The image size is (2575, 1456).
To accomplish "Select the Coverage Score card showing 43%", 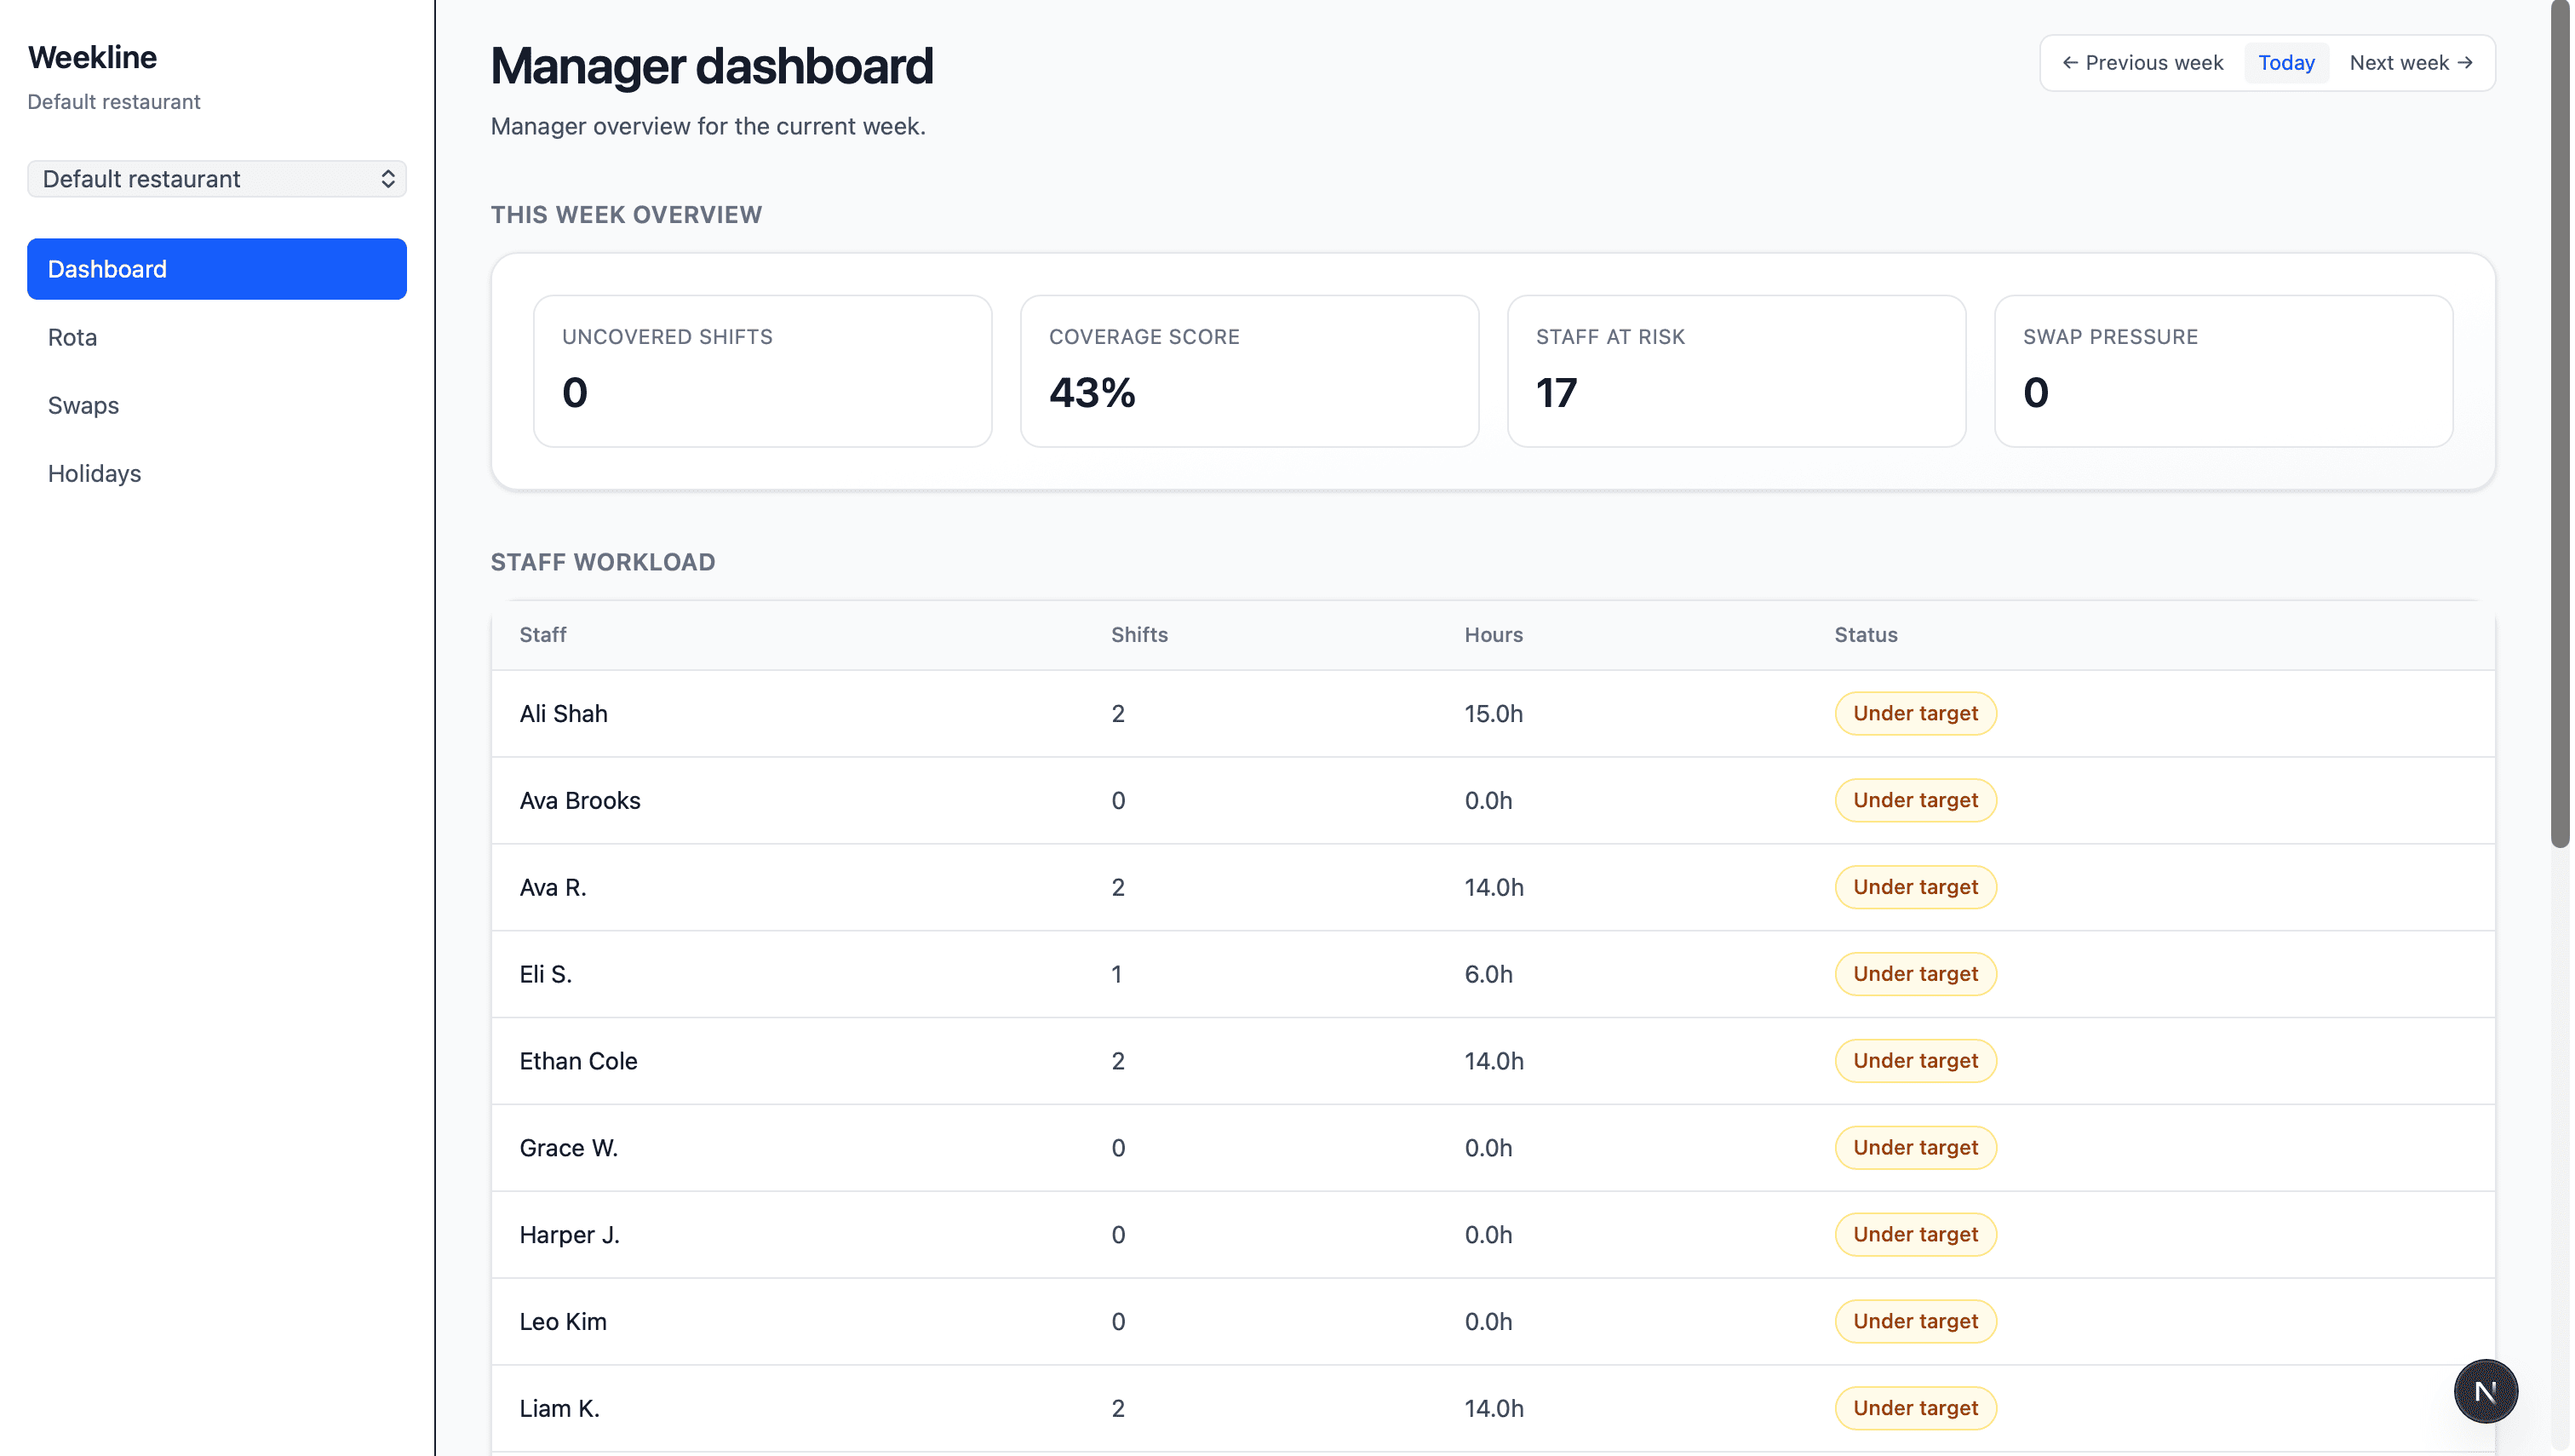I will [x=1249, y=371].
